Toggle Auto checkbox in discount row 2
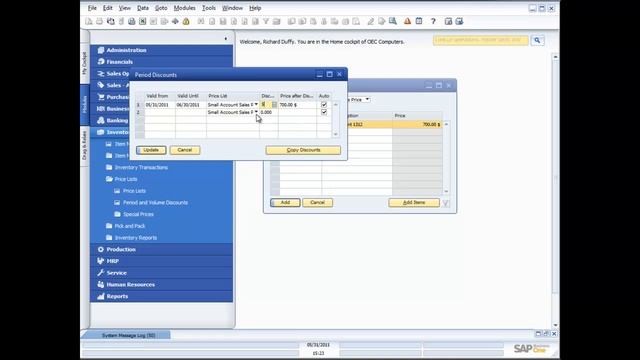This screenshot has width=640, height=360. [x=324, y=112]
